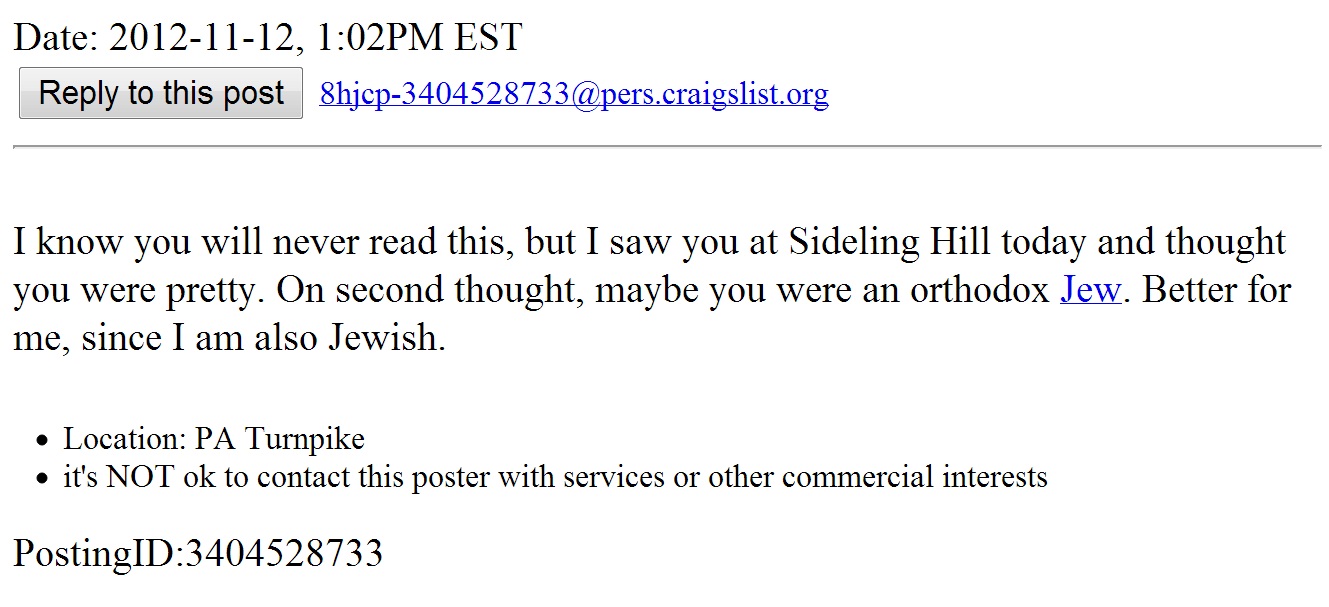The height and width of the screenshot is (607, 1329).
Task: Open the pers.craigslist.org reply email link
Action: (574, 95)
